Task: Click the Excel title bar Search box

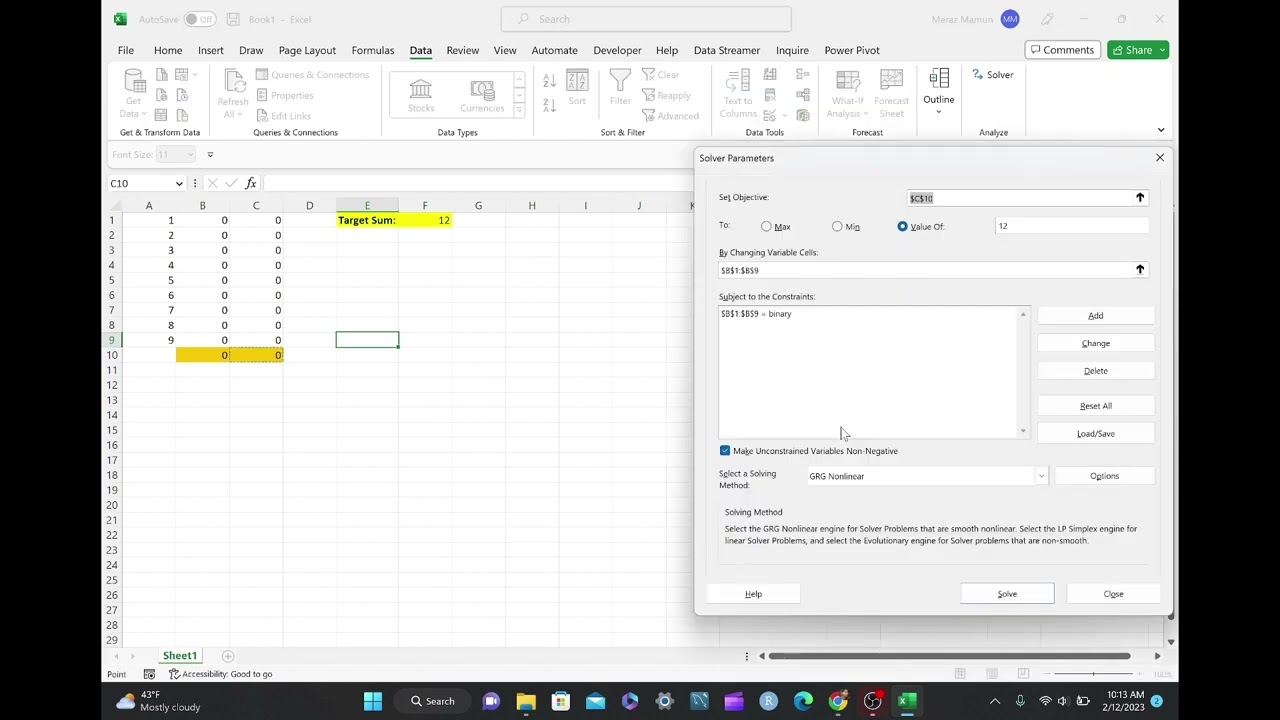Action: (646, 19)
